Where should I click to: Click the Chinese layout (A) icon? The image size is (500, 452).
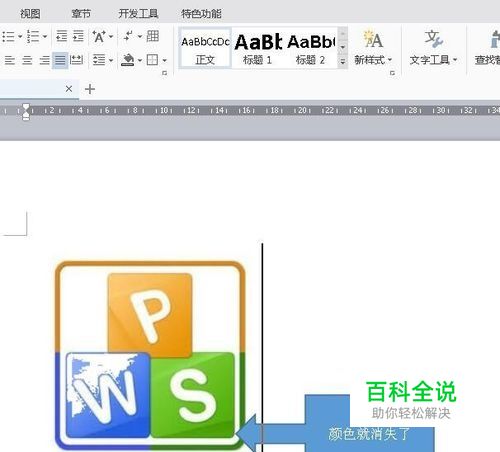tap(99, 36)
